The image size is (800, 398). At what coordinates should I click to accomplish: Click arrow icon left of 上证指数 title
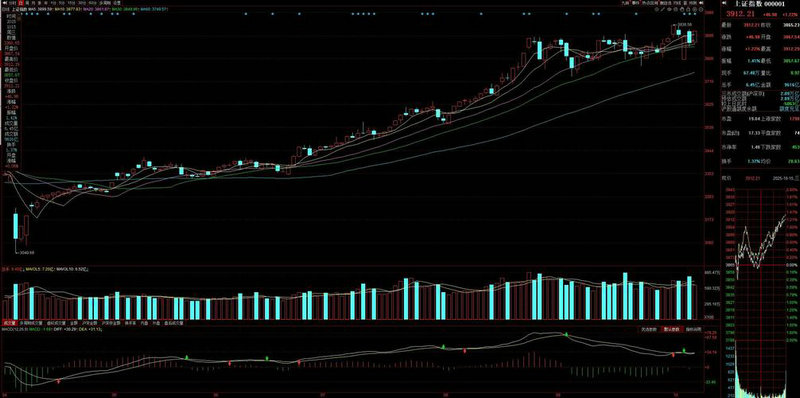[724, 3]
